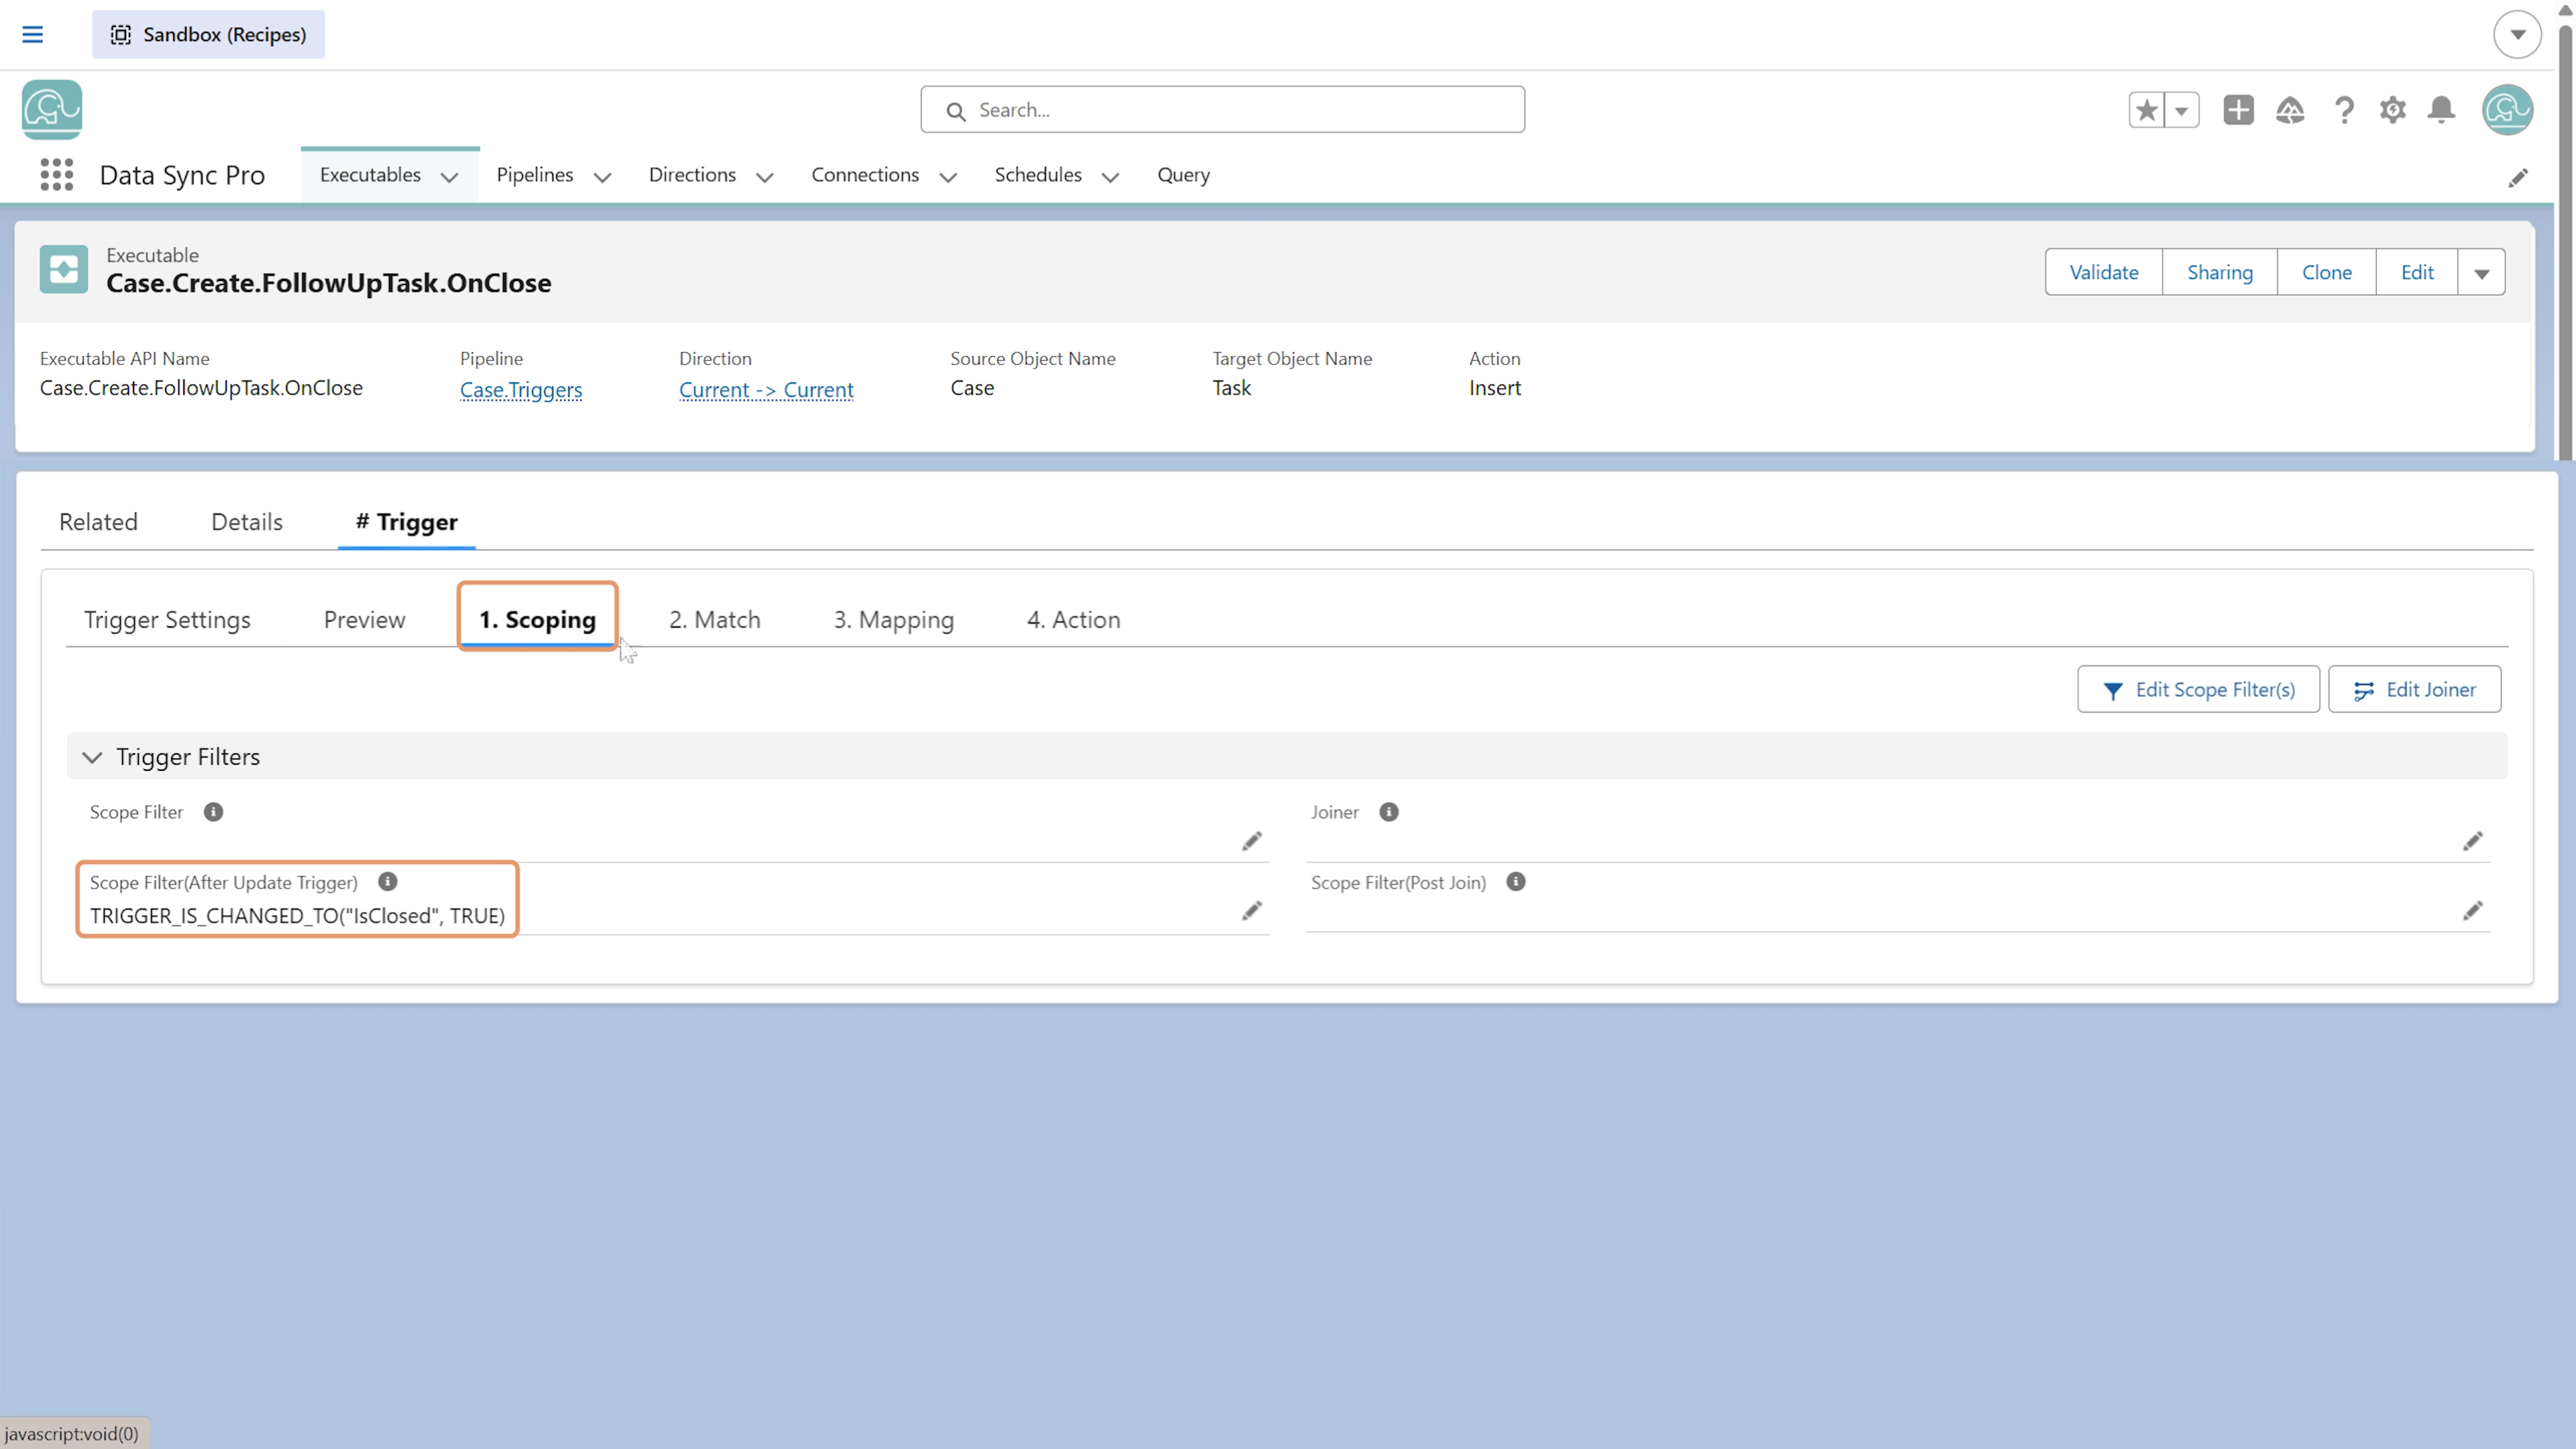Image resolution: width=2576 pixels, height=1449 pixels.
Task: Click the Connections nav tab label
Action: pos(864,175)
